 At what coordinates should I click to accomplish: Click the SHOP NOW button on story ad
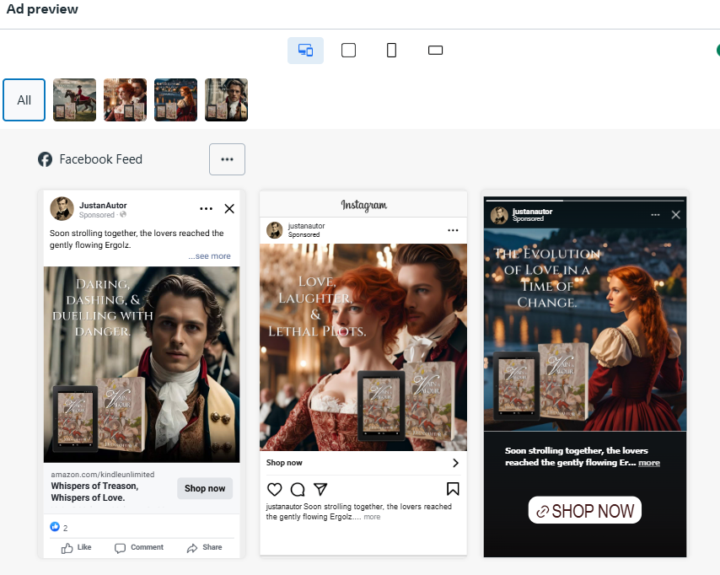585,511
